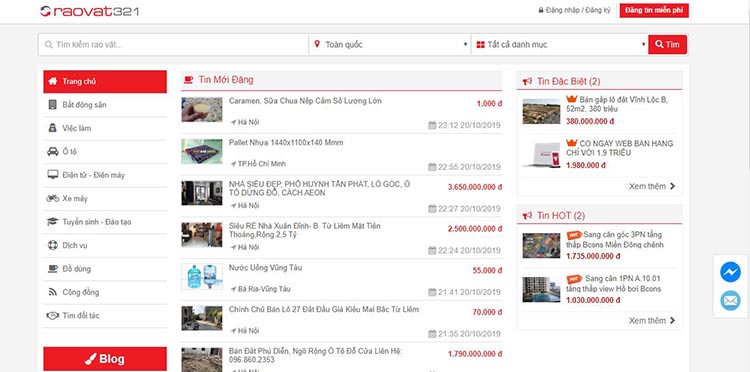Screen dimensions: 750x372
Task: Click the Xe máy motorcycle icon
Action: pyautogui.click(x=53, y=198)
